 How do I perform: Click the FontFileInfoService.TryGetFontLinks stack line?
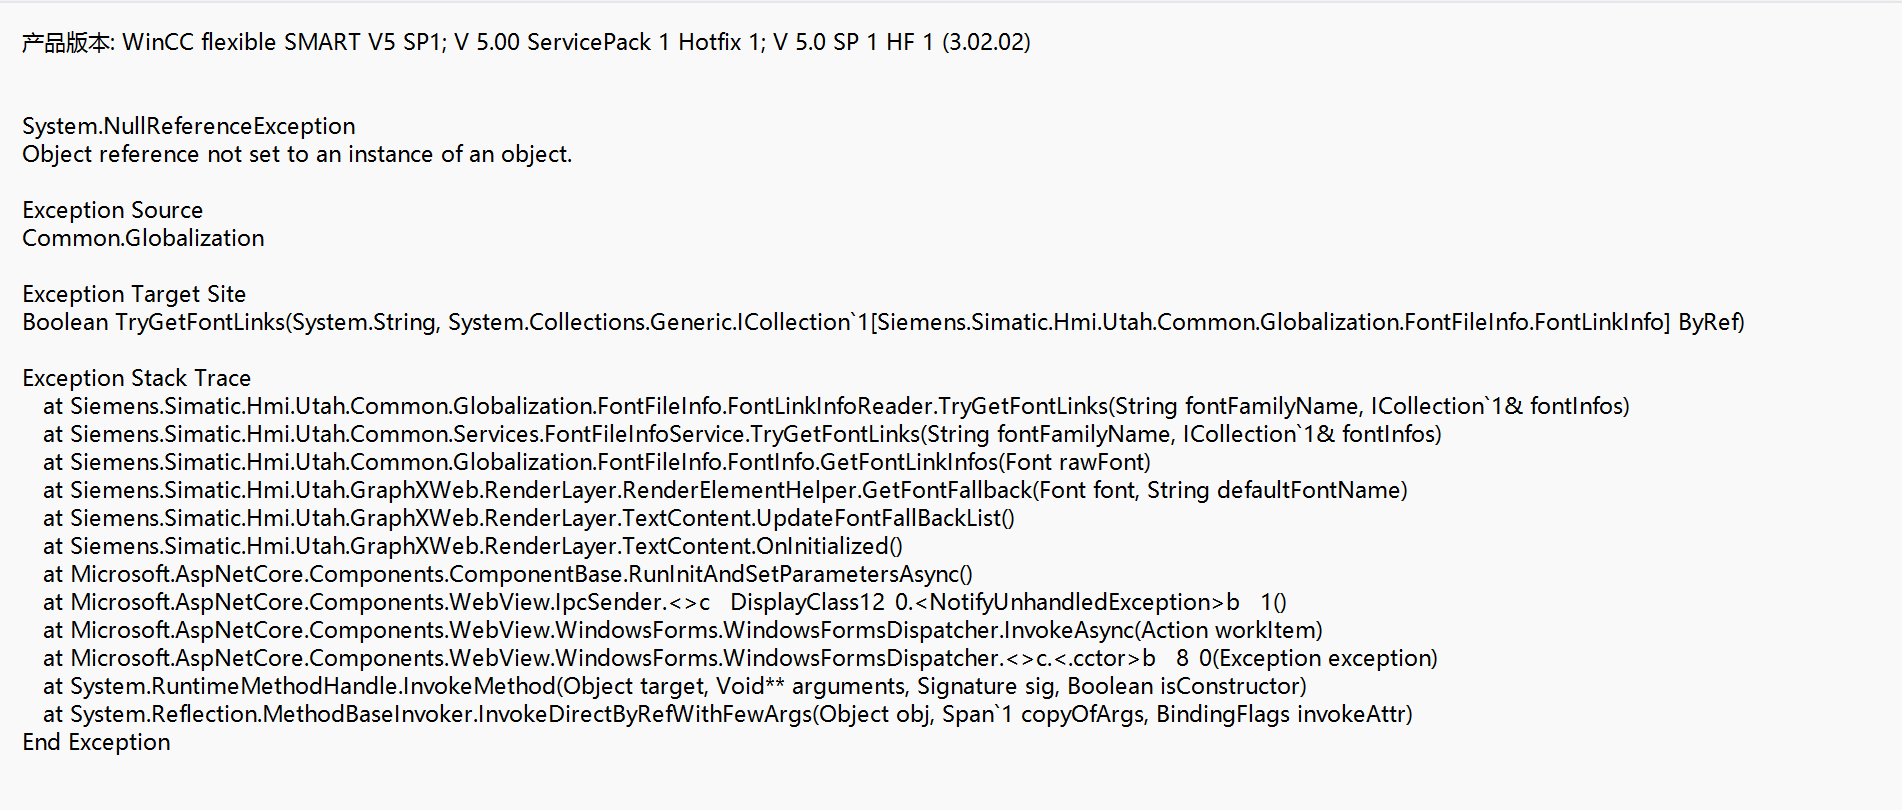[x=742, y=434]
